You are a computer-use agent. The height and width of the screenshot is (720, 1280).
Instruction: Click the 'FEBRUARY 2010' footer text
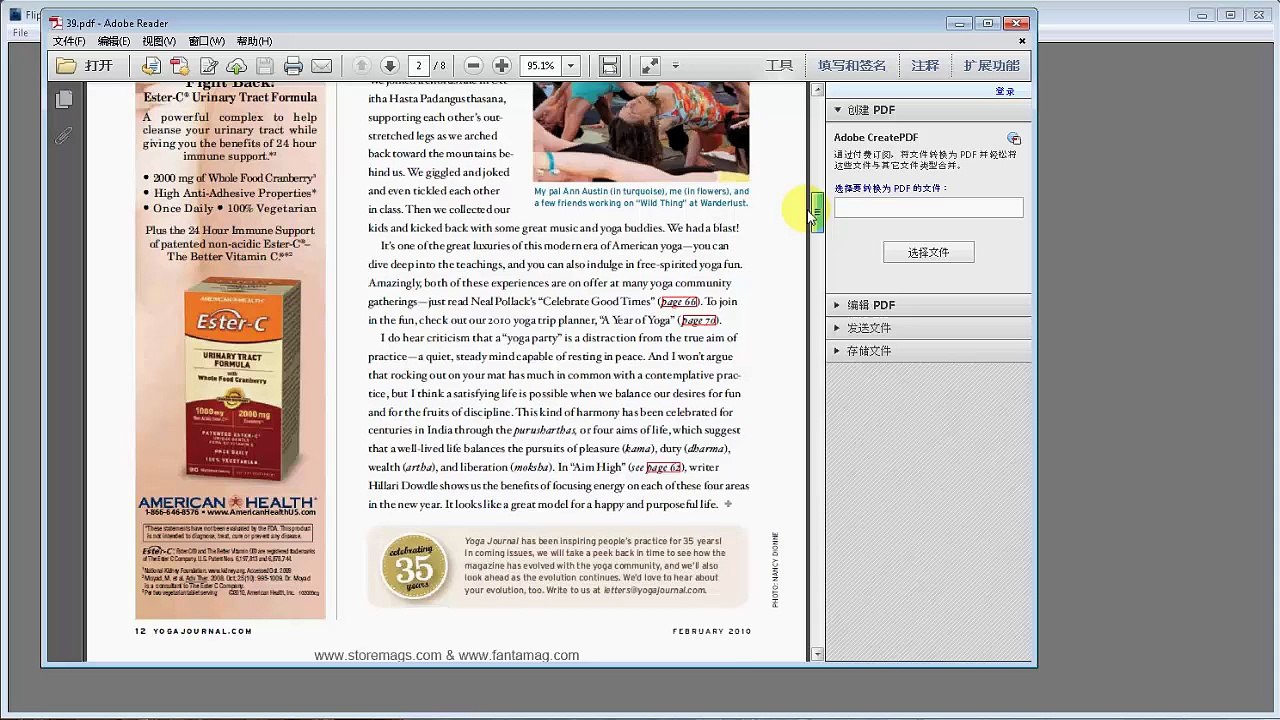[711, 632]
